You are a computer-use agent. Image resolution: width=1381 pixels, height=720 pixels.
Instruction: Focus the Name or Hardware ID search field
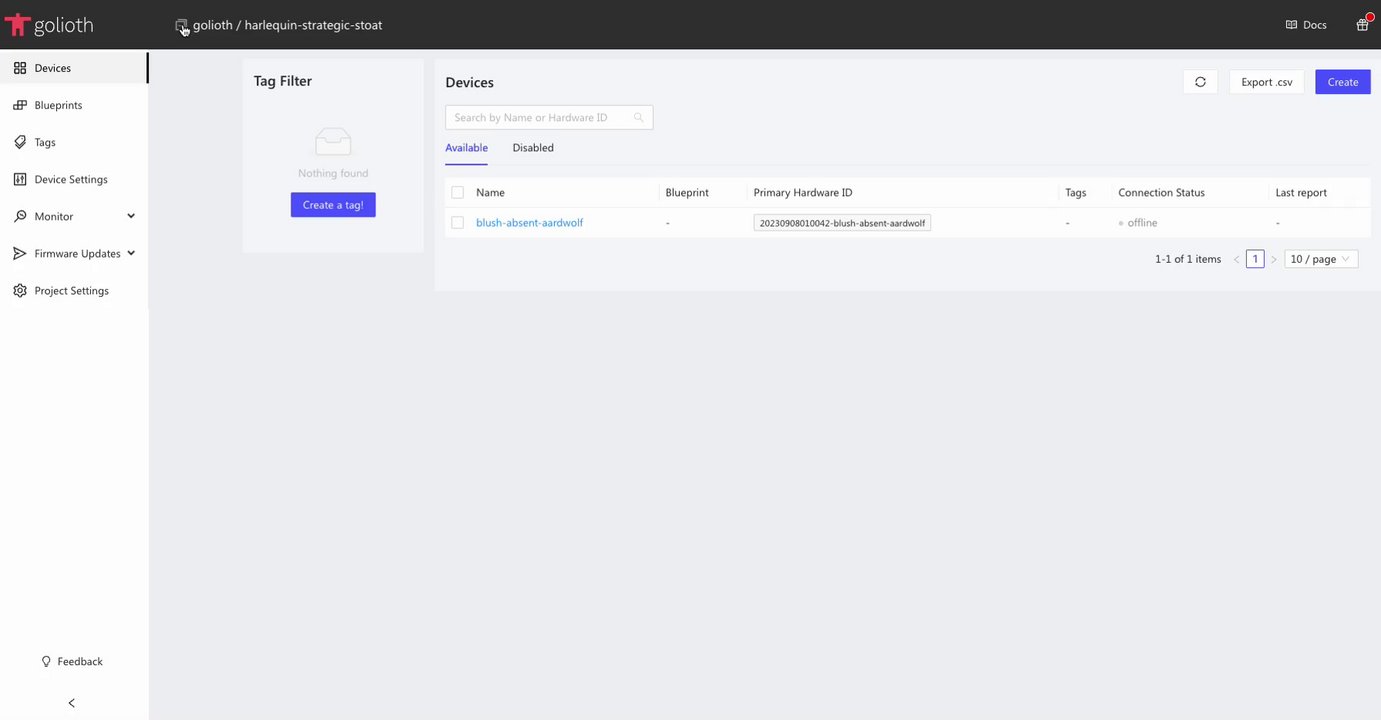pos(540,118)
